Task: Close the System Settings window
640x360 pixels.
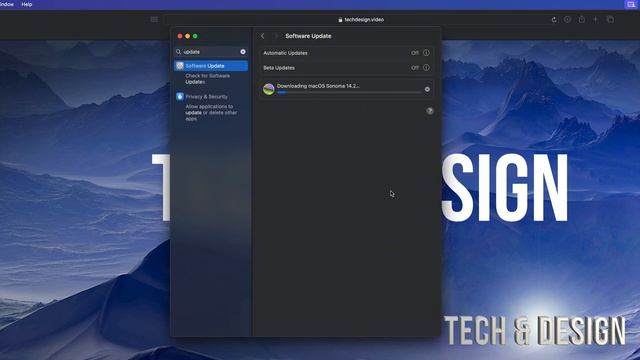Action: (x=180, y=36)
